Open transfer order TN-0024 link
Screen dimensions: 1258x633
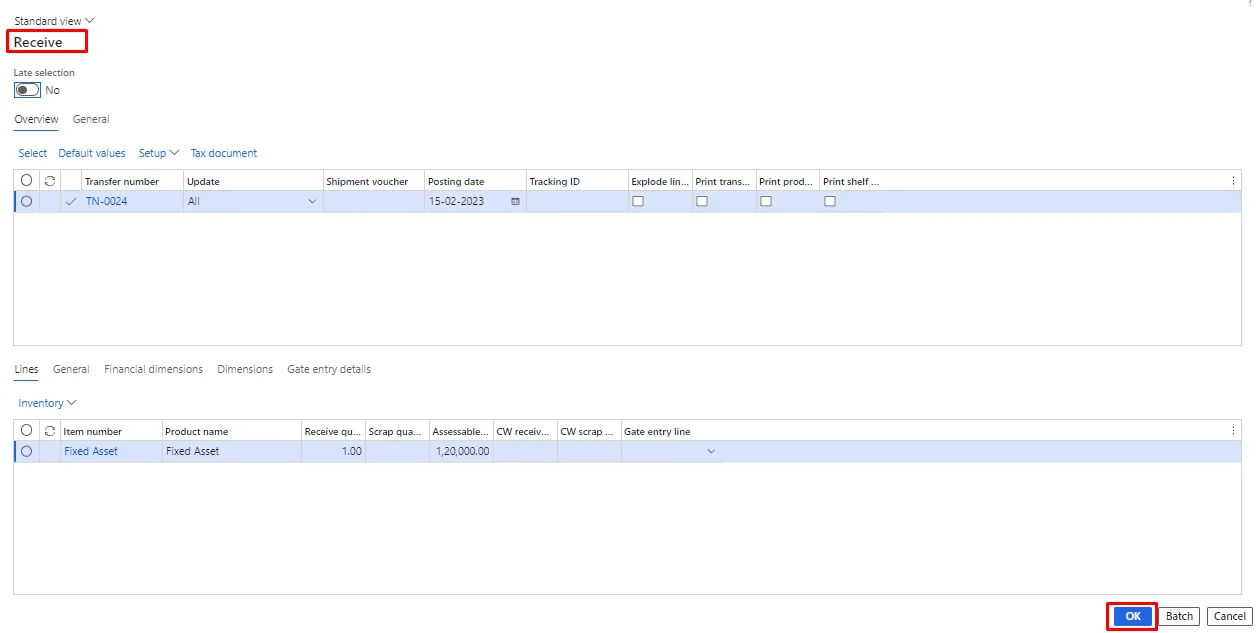[106, 201]
